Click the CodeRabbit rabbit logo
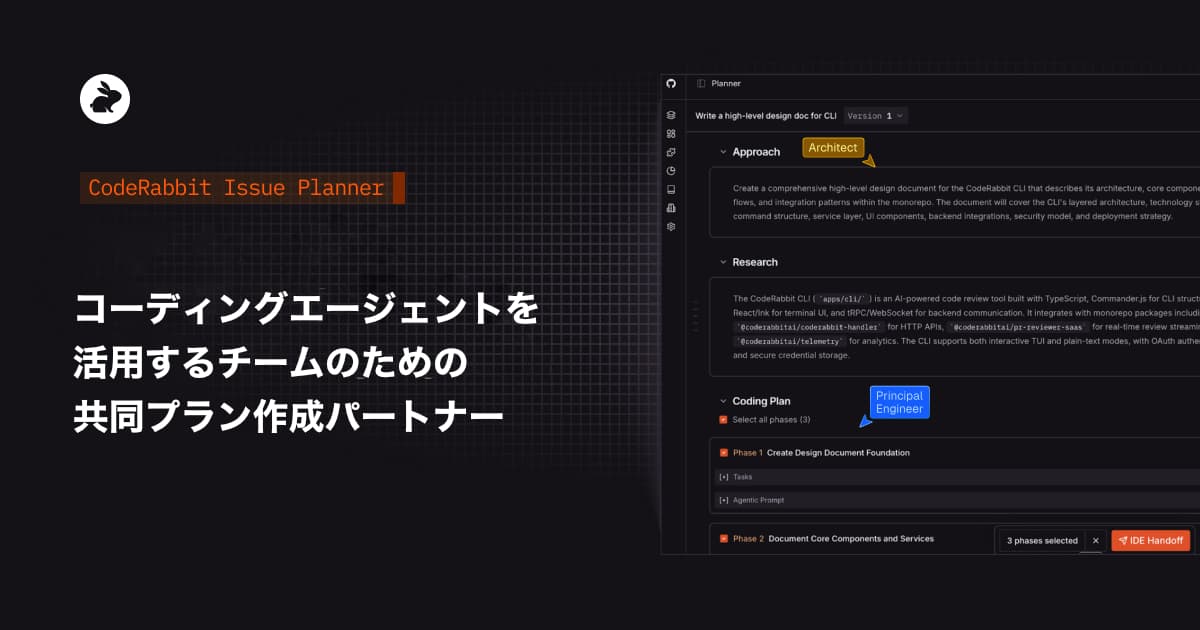Image resolution: width=1200 pixels, height=630 pixels. [x=105, y=97]
